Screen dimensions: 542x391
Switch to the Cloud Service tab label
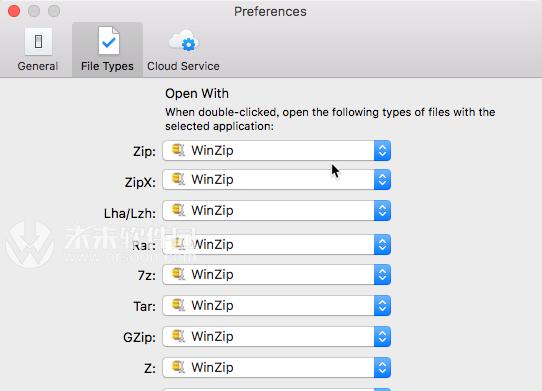[183, 66]
